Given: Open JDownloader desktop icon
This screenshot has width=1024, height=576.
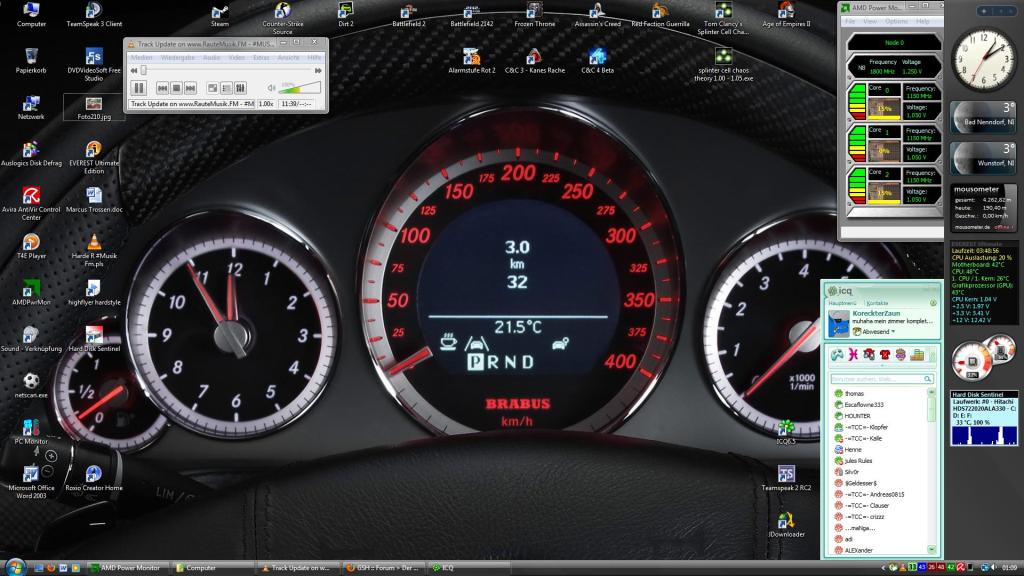Looking at the screenshot, I should click(x=786, y=524).
